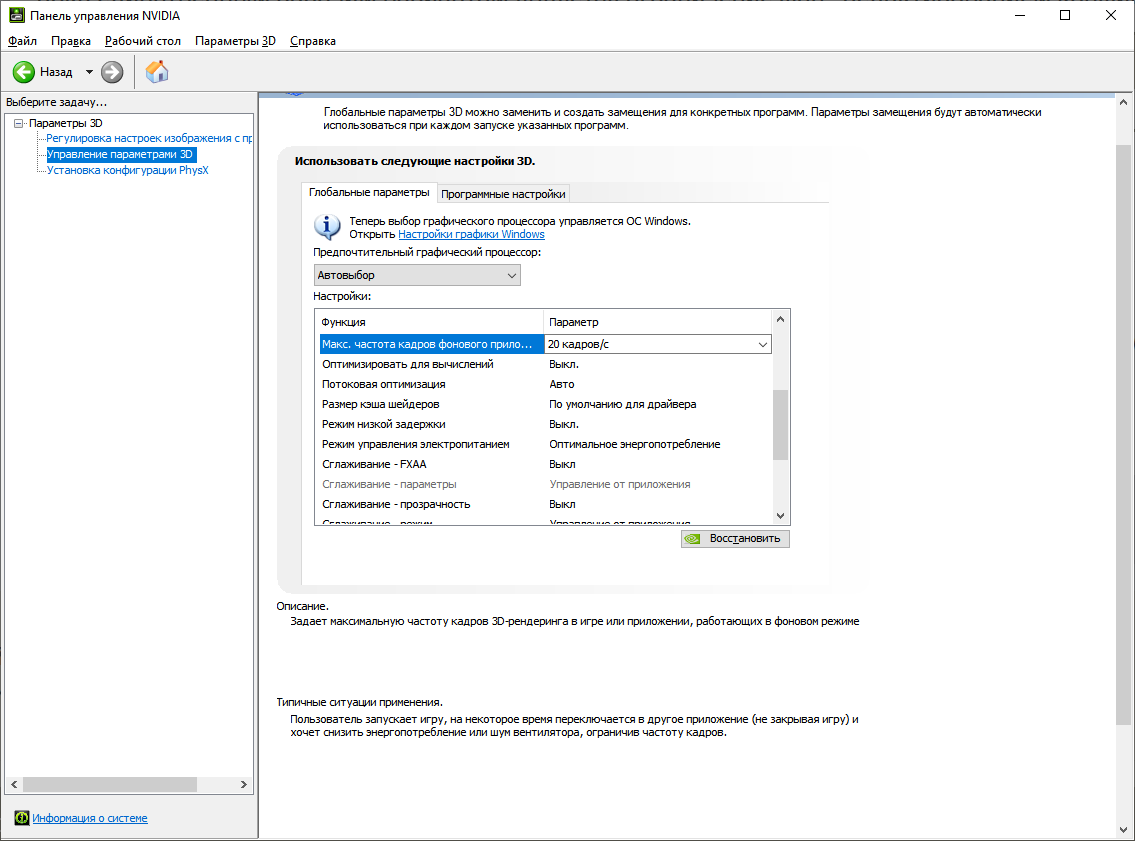
Task: Open the Информация о системе link
Action: [x=90, y=818]
